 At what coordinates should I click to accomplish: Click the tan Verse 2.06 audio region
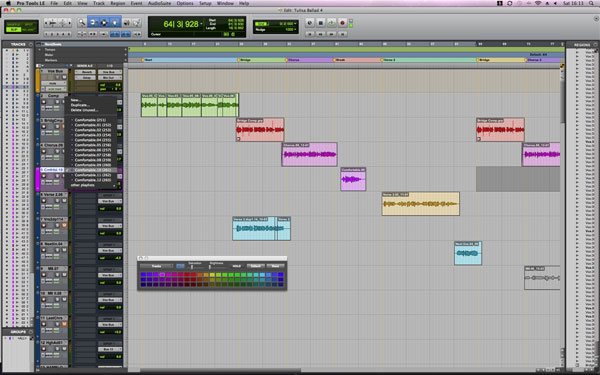[421, 204]
